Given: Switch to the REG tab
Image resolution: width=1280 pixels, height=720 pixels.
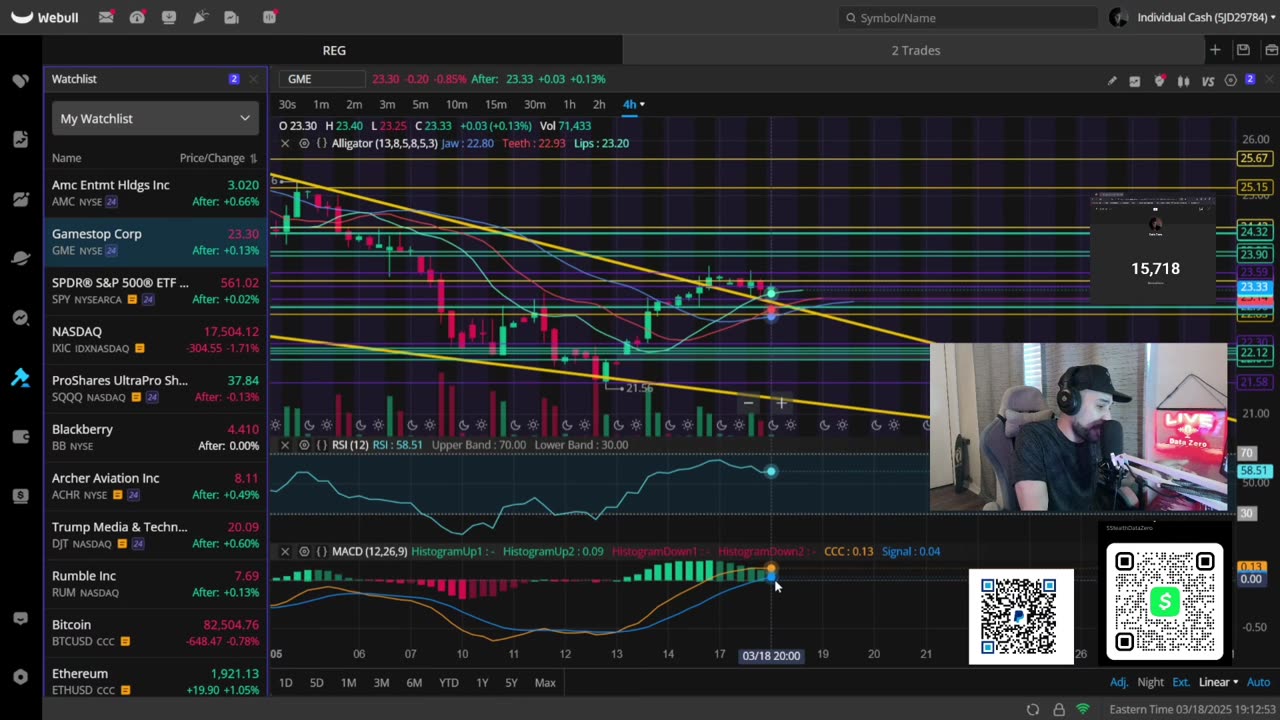Looking at the screenshot, I should point(334,50).
